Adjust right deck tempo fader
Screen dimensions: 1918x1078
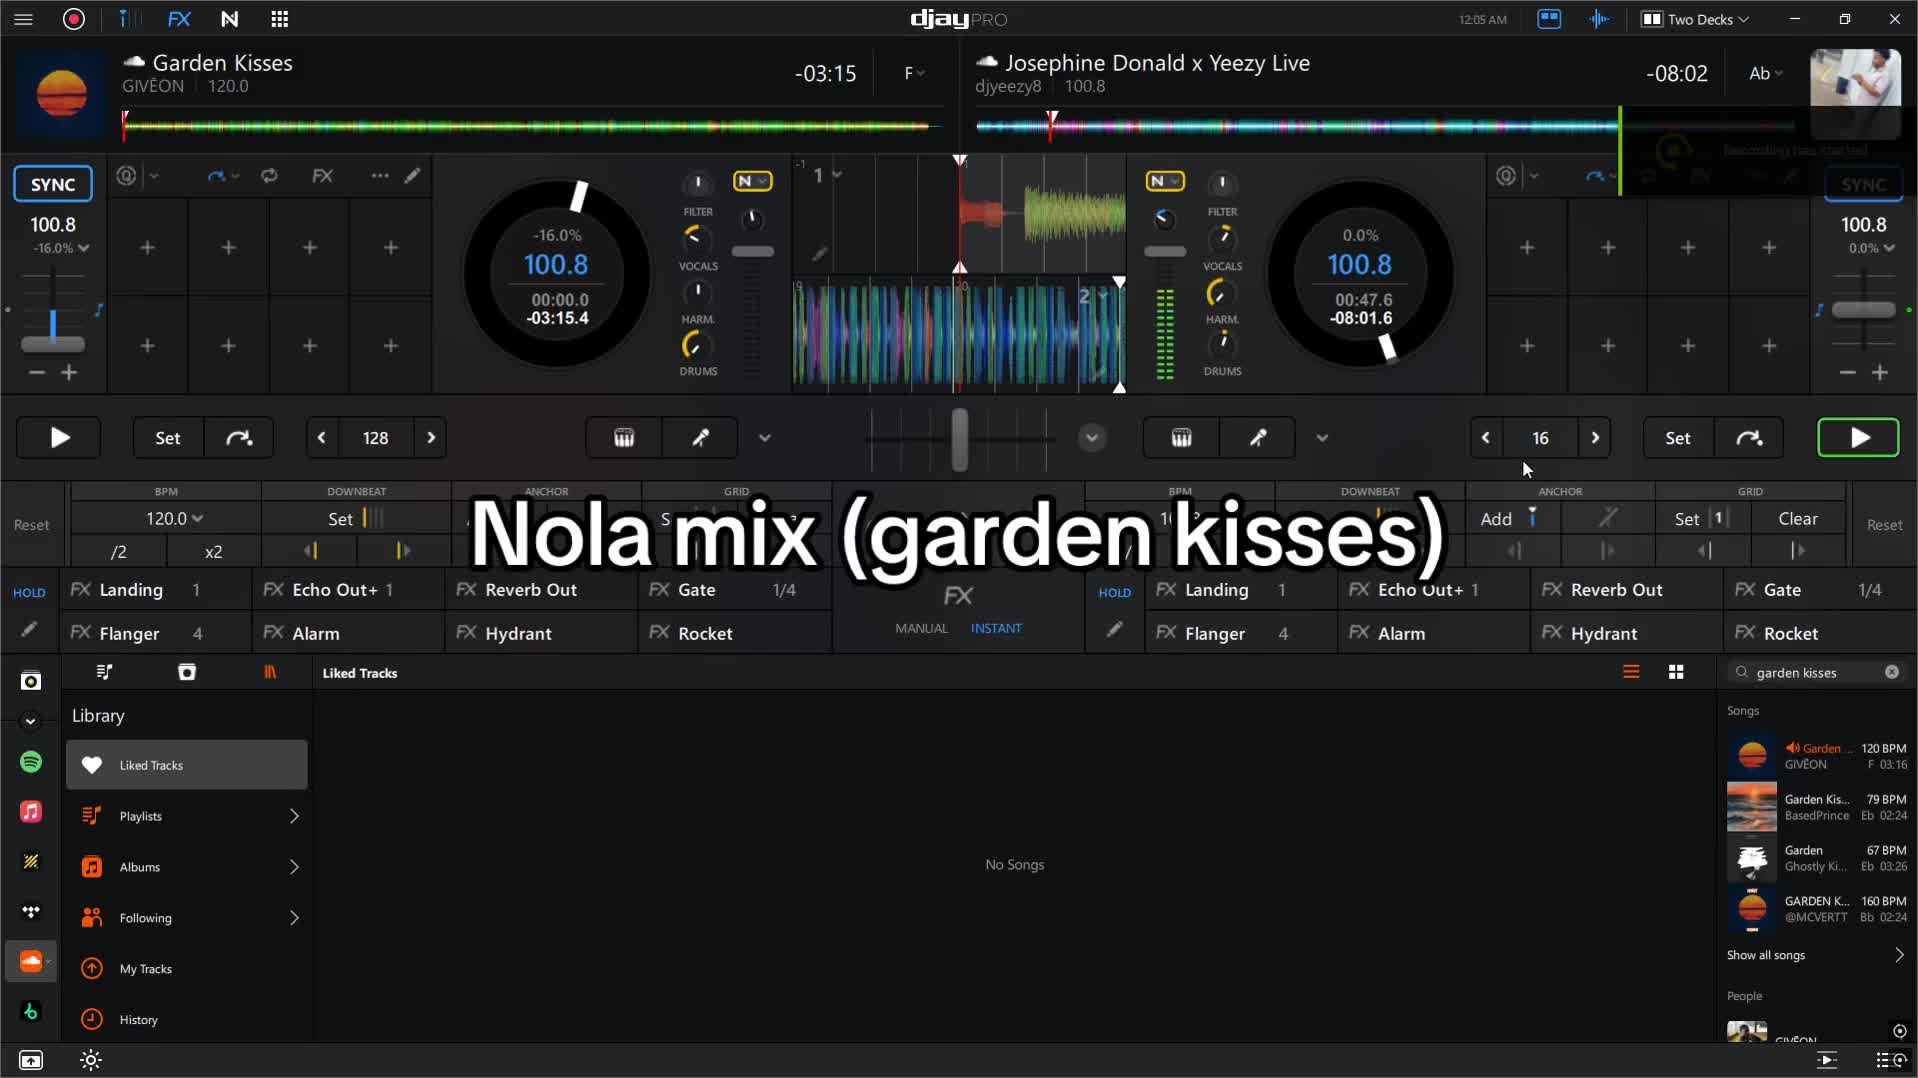point(1863,310)
